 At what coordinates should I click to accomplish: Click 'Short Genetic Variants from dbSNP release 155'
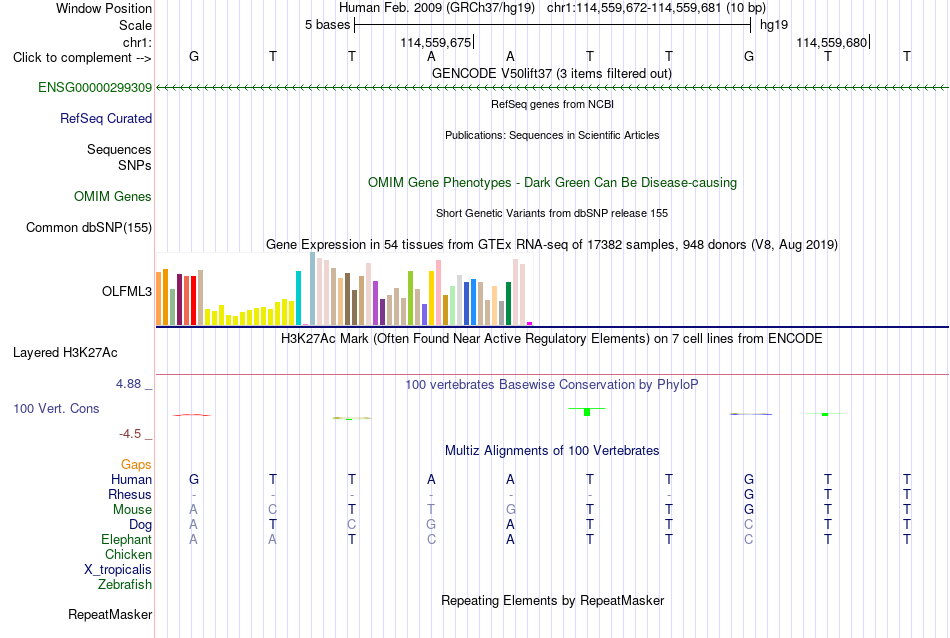click(x=552, y=213)
